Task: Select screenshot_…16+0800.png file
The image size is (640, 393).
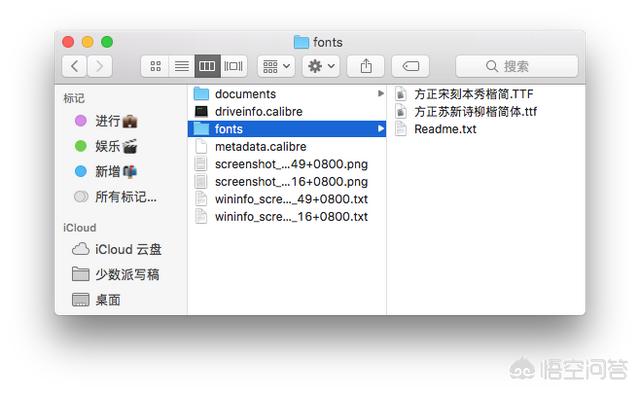Action: click(x=287, y=182)
